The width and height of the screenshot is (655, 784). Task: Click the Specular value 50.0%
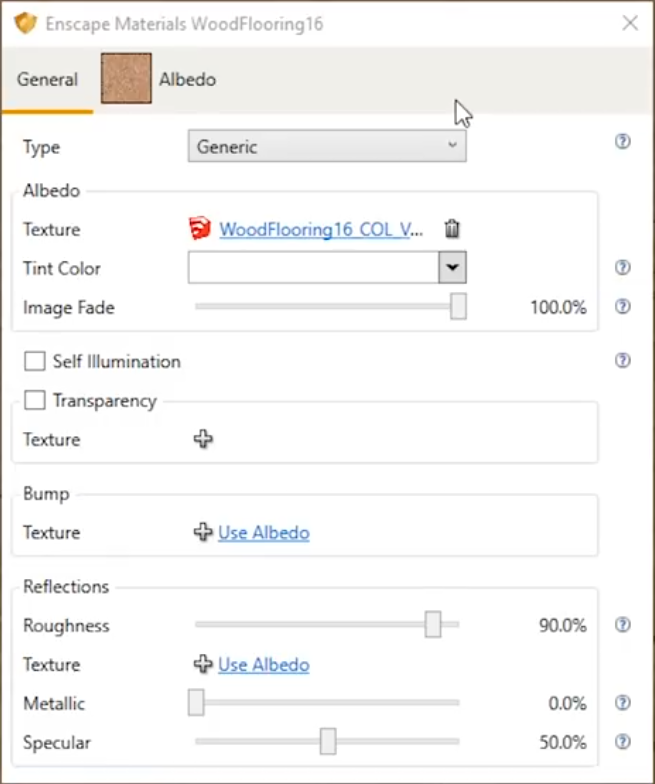[x=562, y=742]
